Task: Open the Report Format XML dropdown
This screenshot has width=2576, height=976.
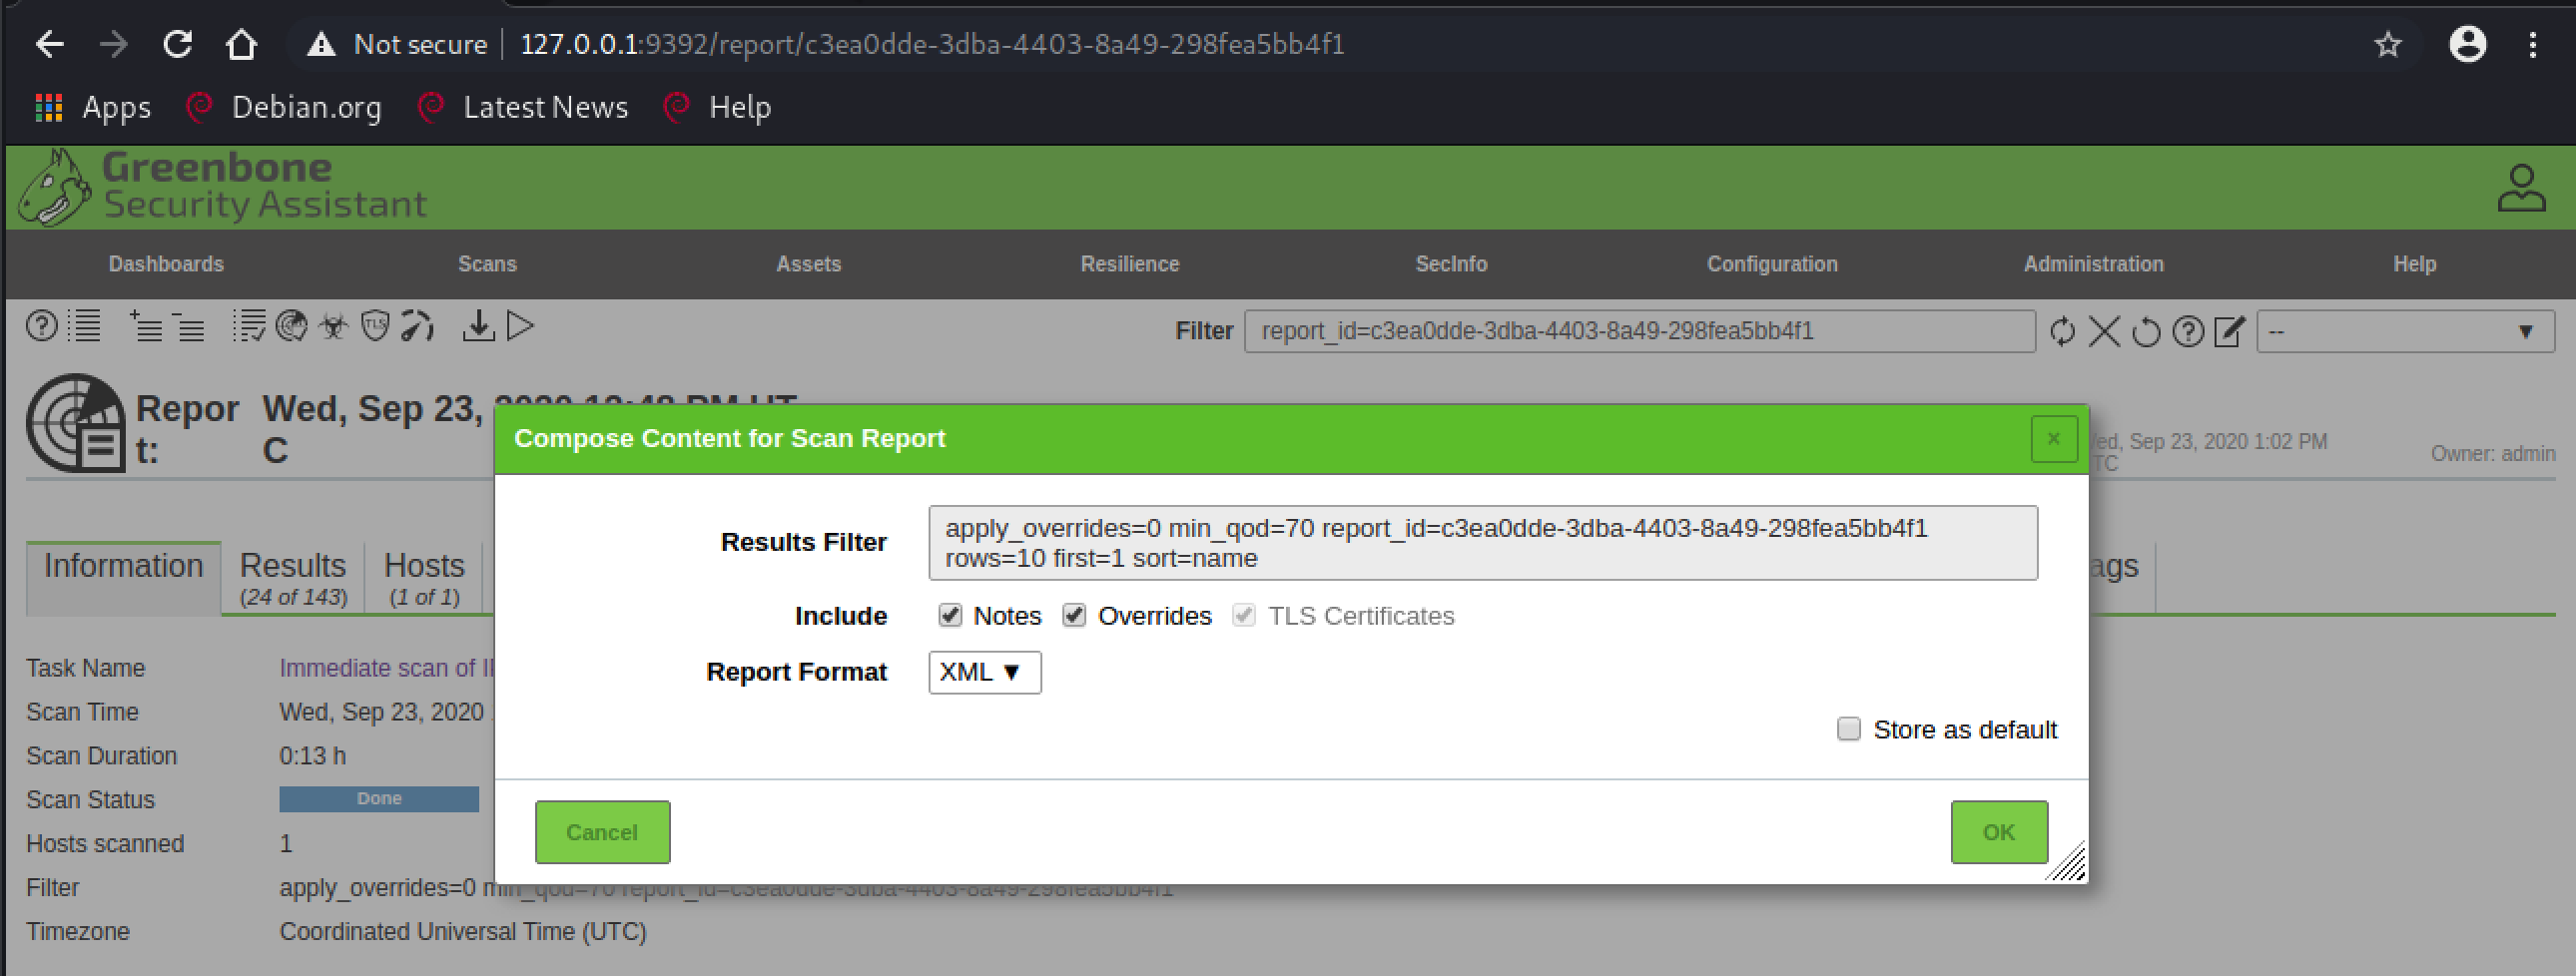Action: click(x=985, y=672)
